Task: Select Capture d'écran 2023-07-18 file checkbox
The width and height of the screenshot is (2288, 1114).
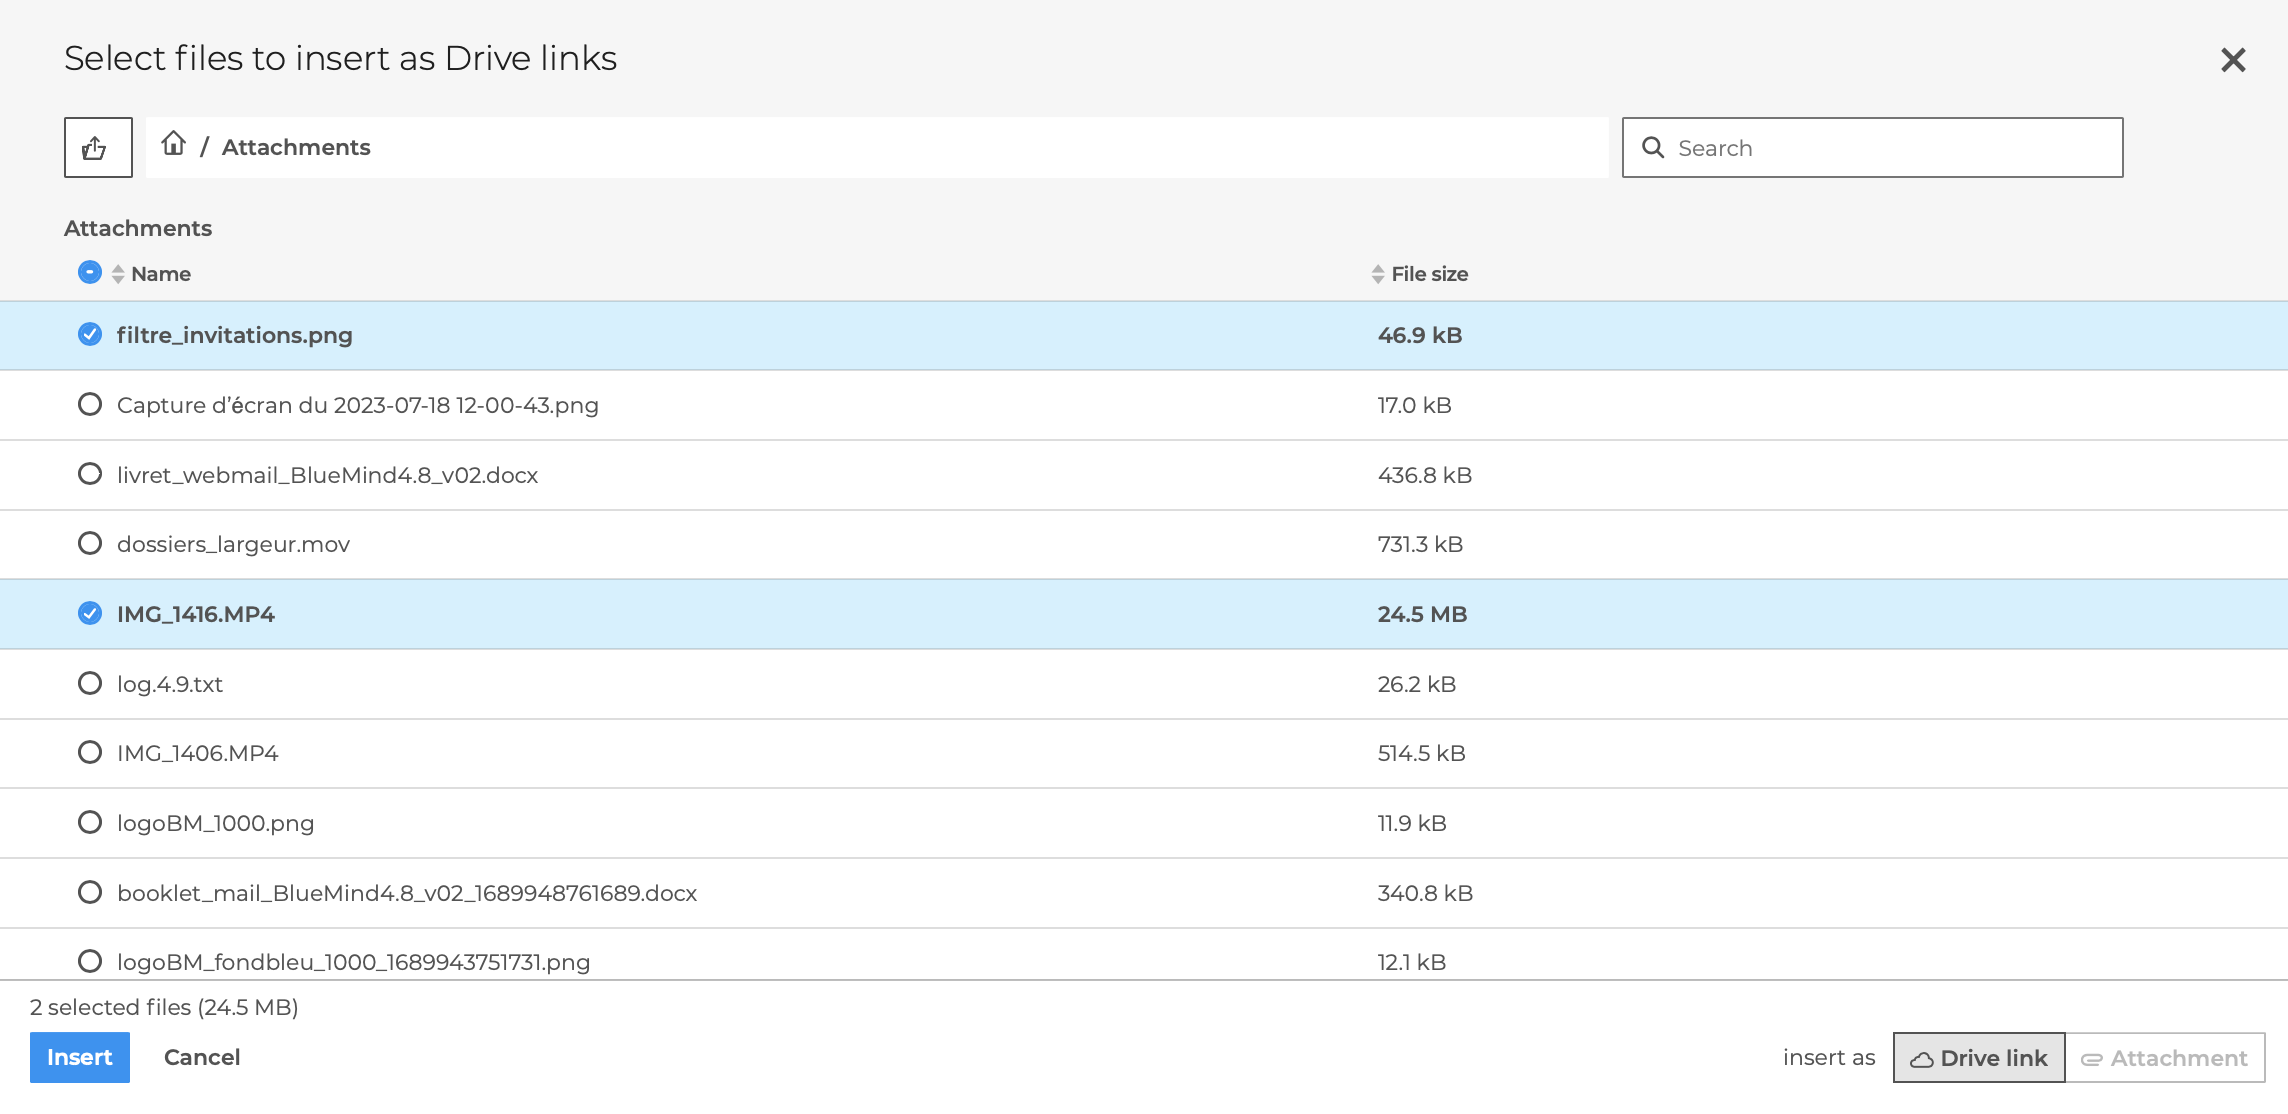Action: 90,405
